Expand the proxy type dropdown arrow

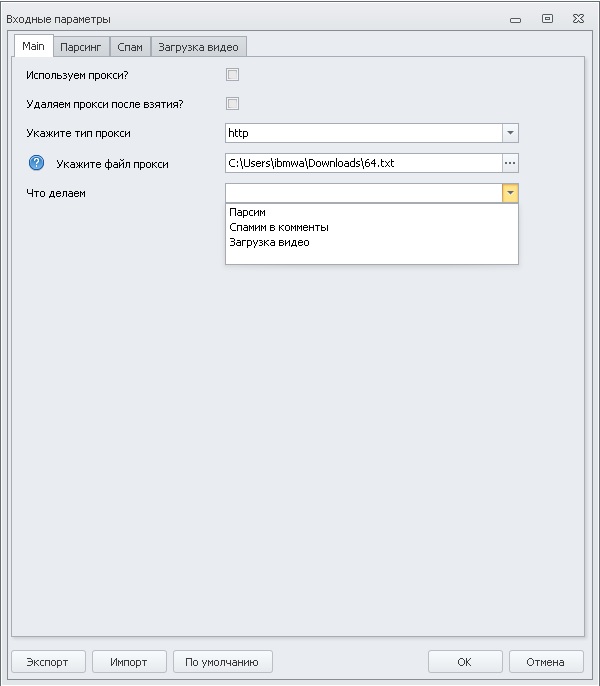(510, 133)
